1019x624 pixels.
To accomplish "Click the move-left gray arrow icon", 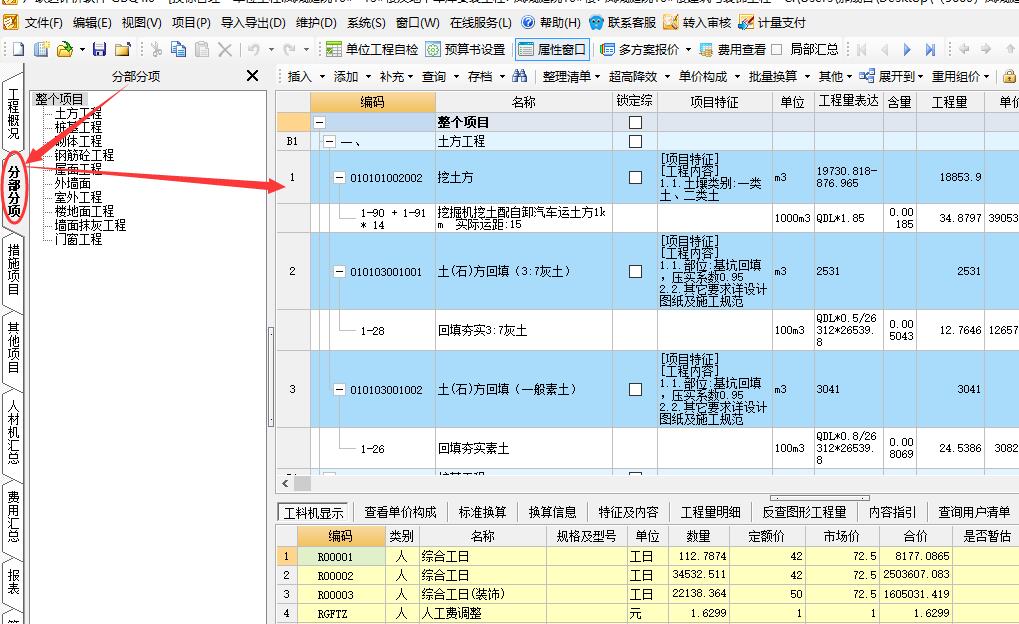I will 964,49.
